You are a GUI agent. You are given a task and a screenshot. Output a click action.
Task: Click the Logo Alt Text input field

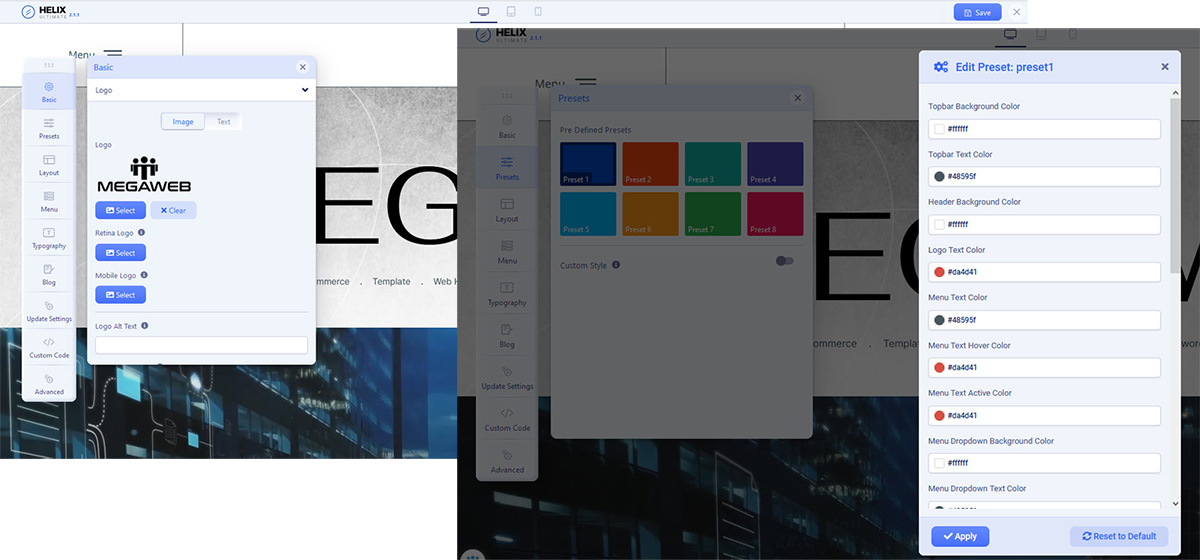201,345
